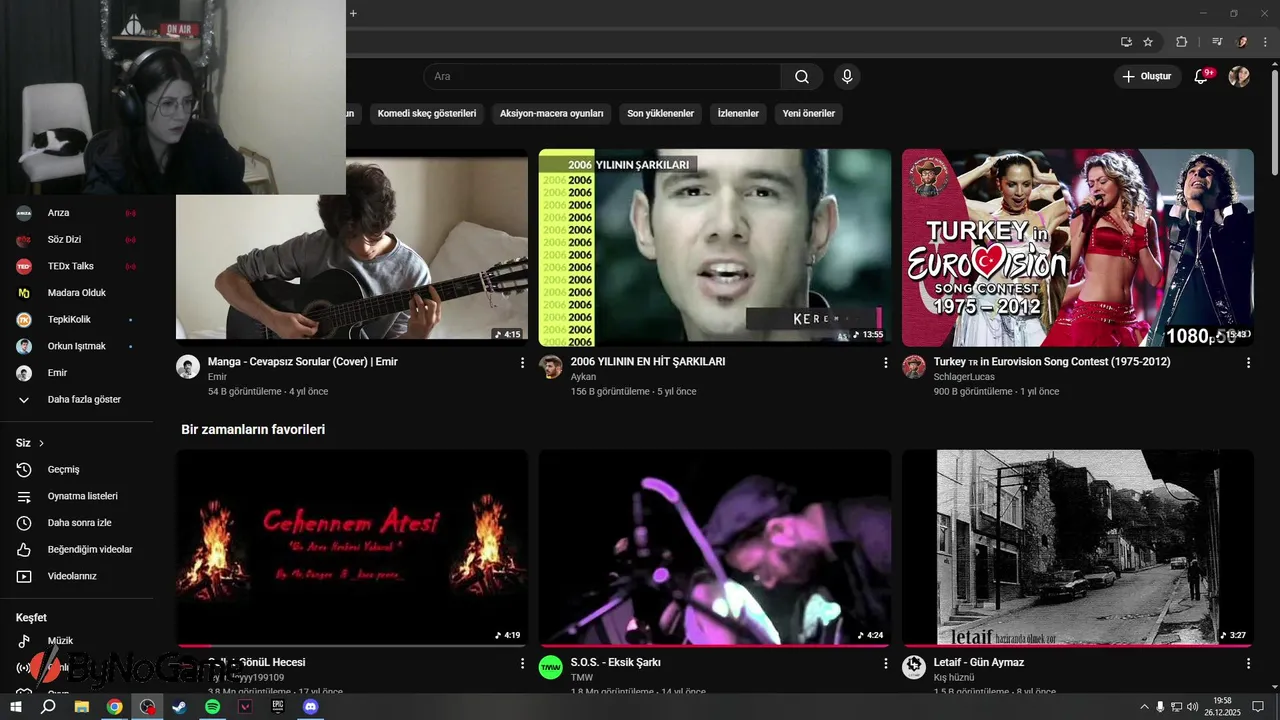Open options menu for Letaif Gün Aymaz video
This screenshot has width=1280, height=720.
pyautogui.click(x=1248, y=663)
